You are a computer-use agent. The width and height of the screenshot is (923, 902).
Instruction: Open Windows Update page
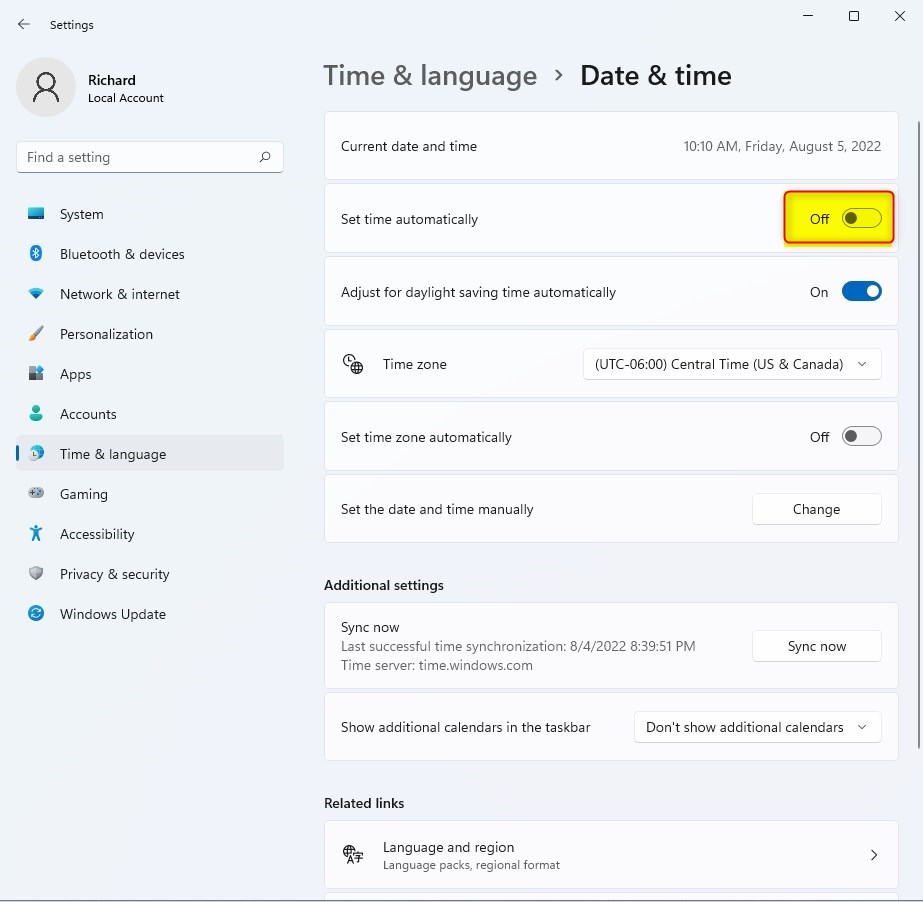coord(150,614)
